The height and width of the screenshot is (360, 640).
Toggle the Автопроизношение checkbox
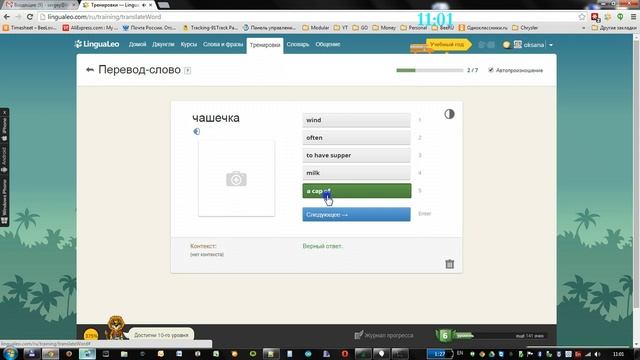[x=491, y=70]
